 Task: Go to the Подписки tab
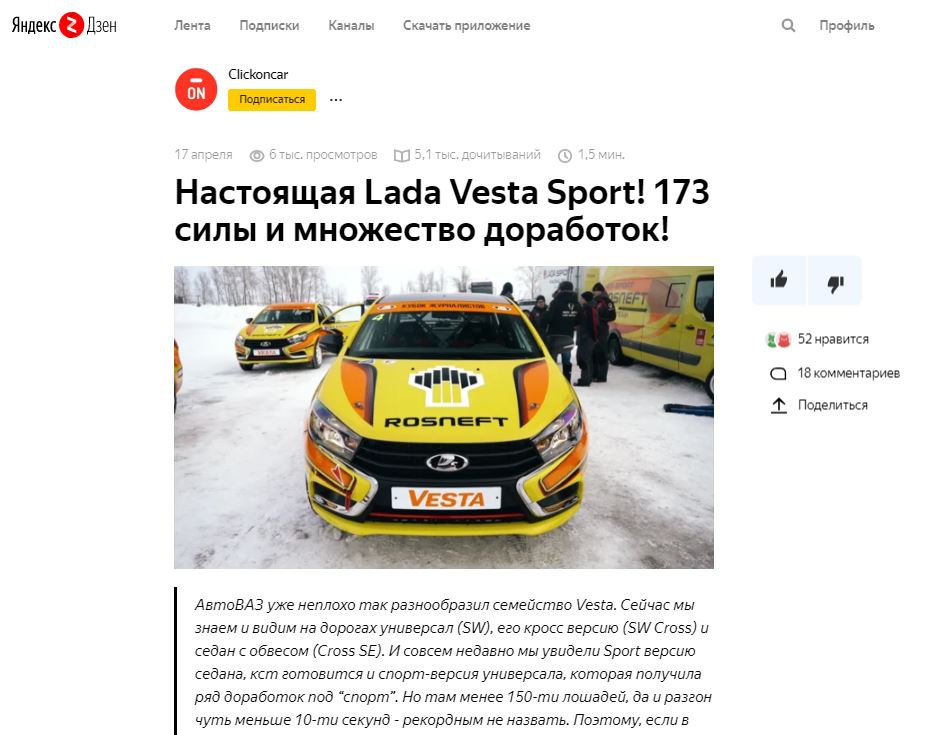[x=269, y=26]
